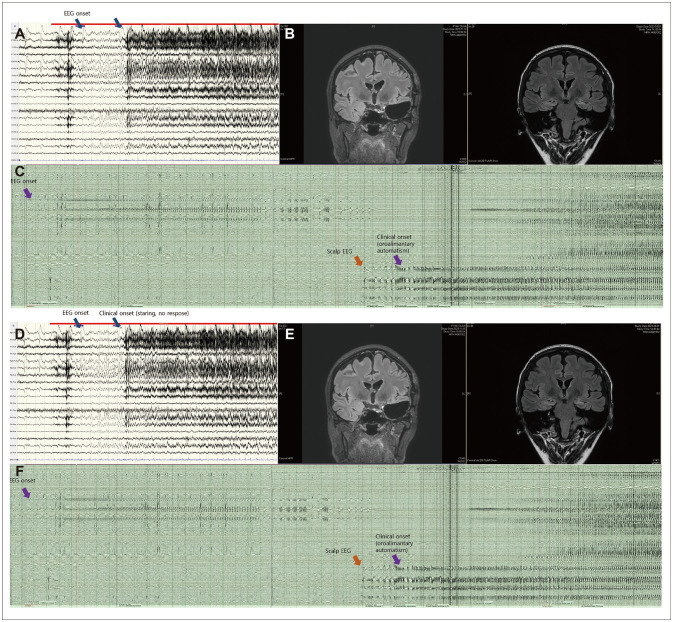Open the right coronal MRI image in panel E
Image resolution: width=673 pixels, height=622 pixels.
coord(564,393)
